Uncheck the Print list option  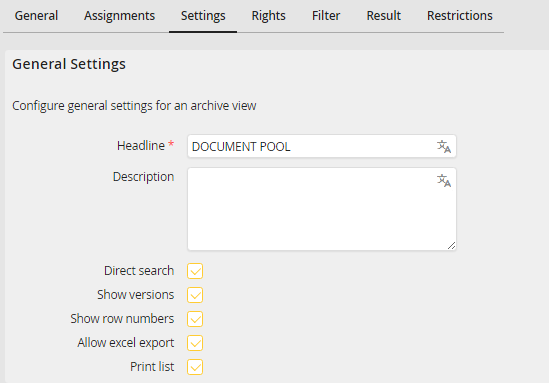195,367
